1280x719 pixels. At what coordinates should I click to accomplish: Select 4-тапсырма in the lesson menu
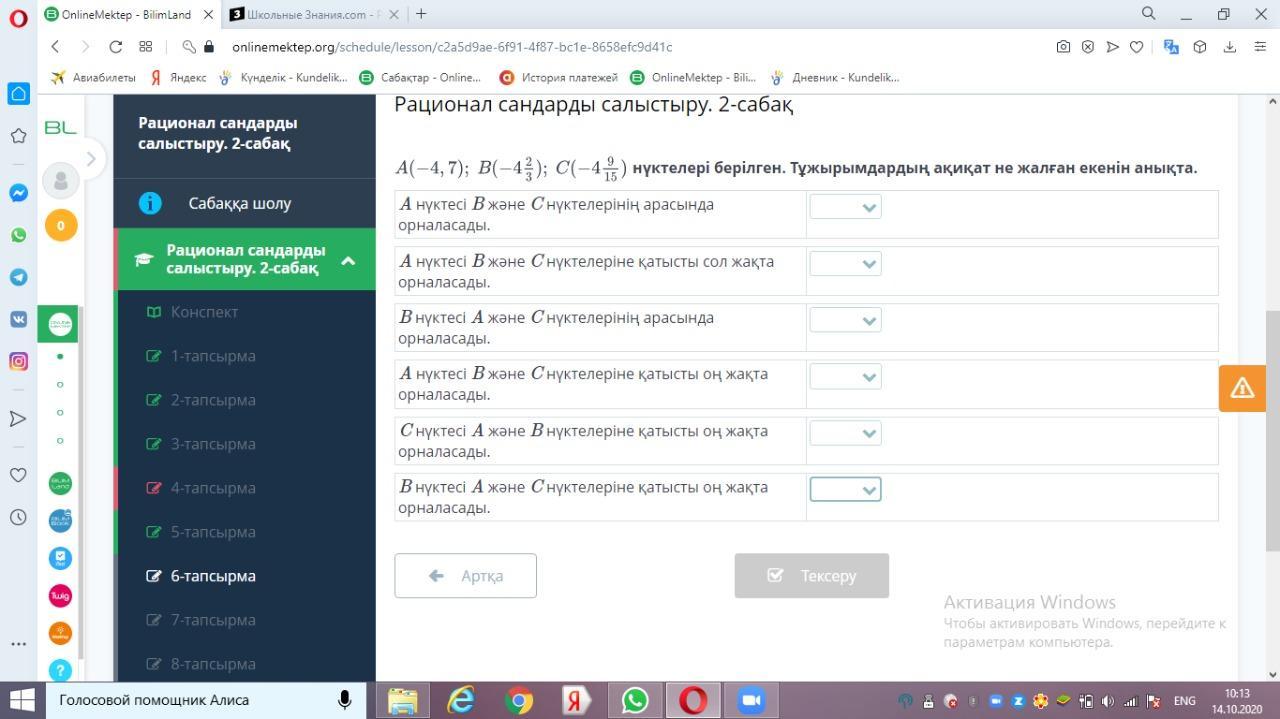click(x=213, y=488)
